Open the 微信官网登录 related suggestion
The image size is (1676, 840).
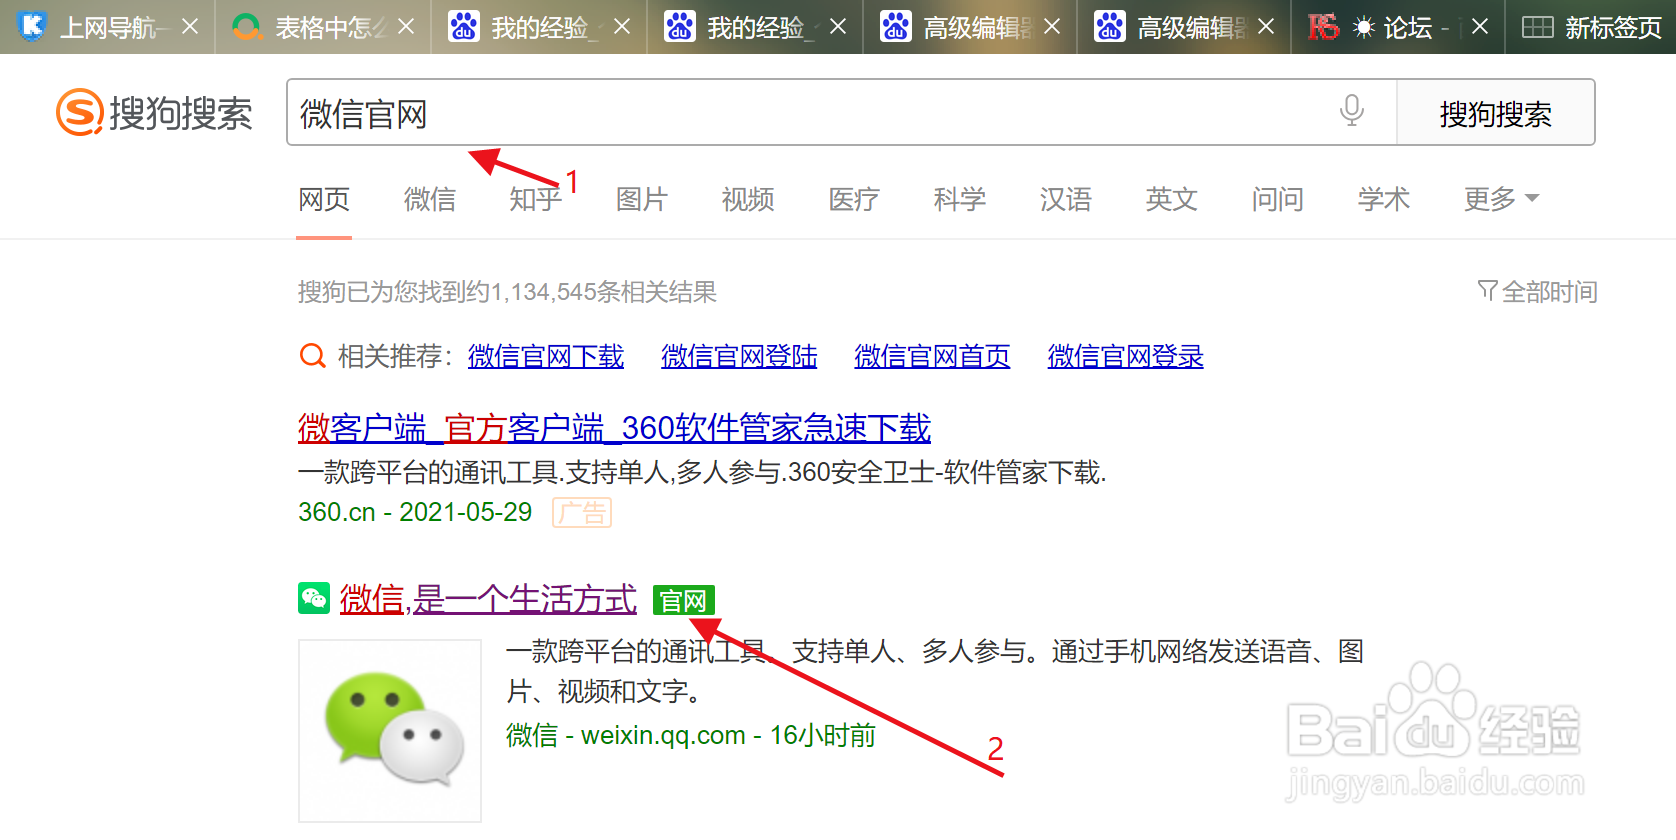(1125, 356)
